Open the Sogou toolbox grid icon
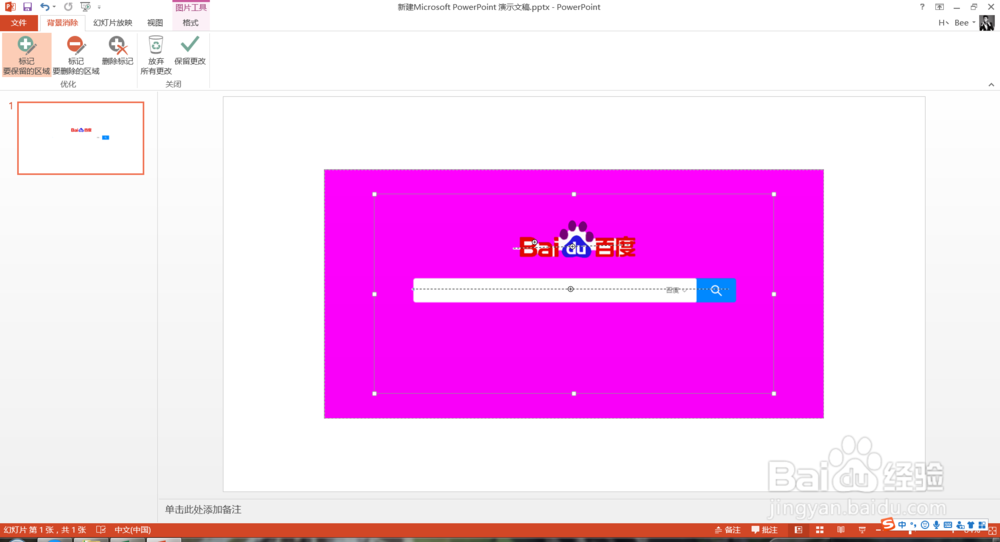The height and width of the screenshot is (542, 1000). click(x=982, y=525)
